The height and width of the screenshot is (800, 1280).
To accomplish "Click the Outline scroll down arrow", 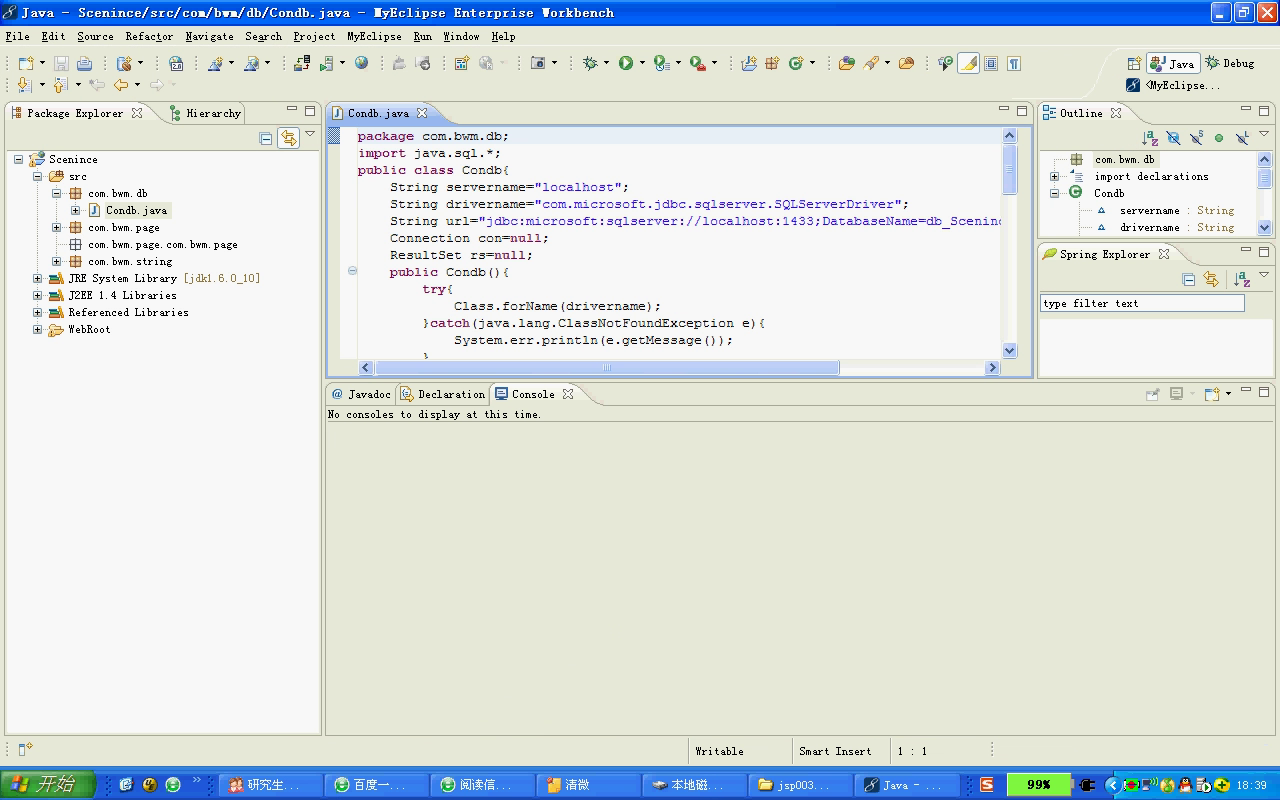I will click(x=1264, y=227).
